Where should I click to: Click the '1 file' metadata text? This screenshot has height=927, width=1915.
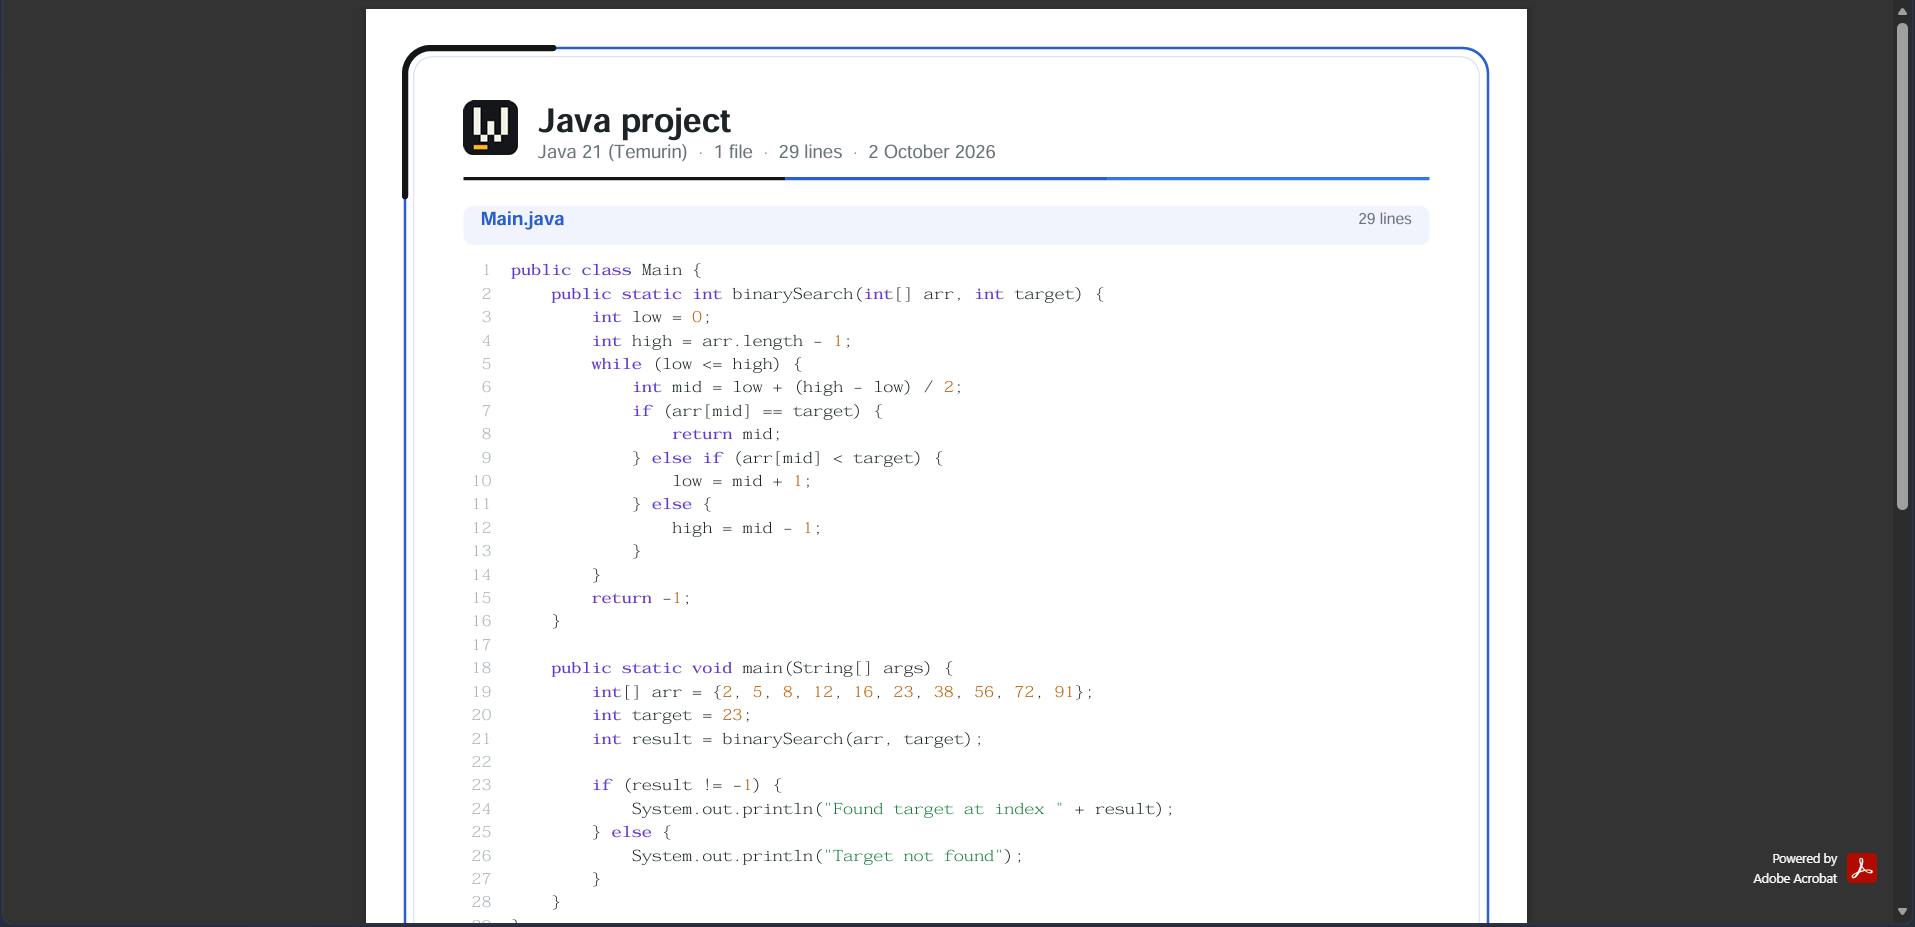point(733,152)
